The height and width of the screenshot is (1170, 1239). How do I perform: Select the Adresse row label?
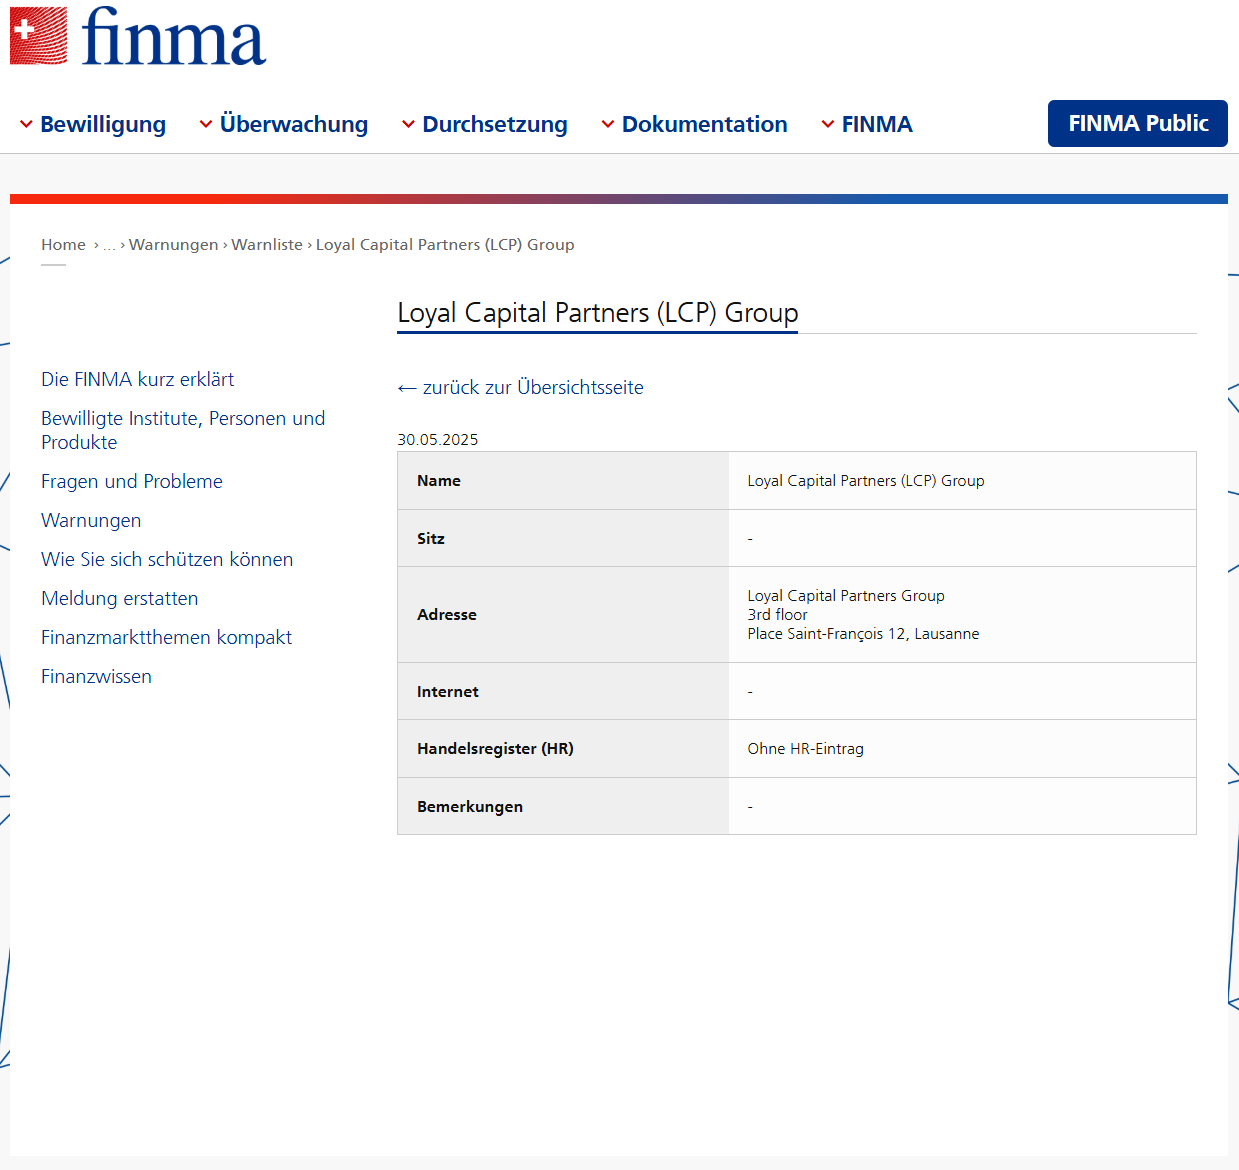[447, 614]
